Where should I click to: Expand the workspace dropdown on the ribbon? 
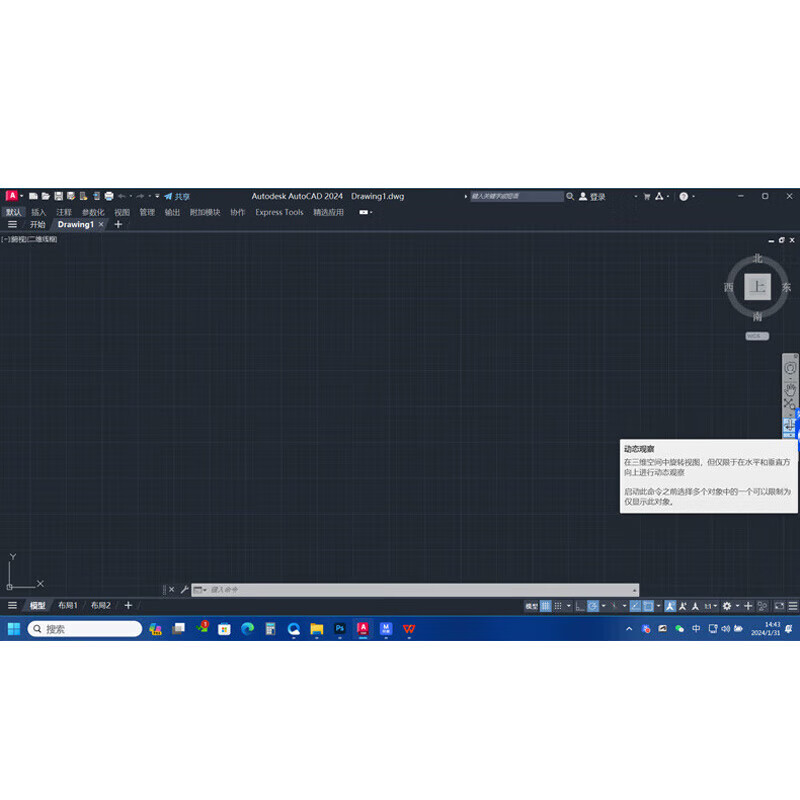coord(364,212)
